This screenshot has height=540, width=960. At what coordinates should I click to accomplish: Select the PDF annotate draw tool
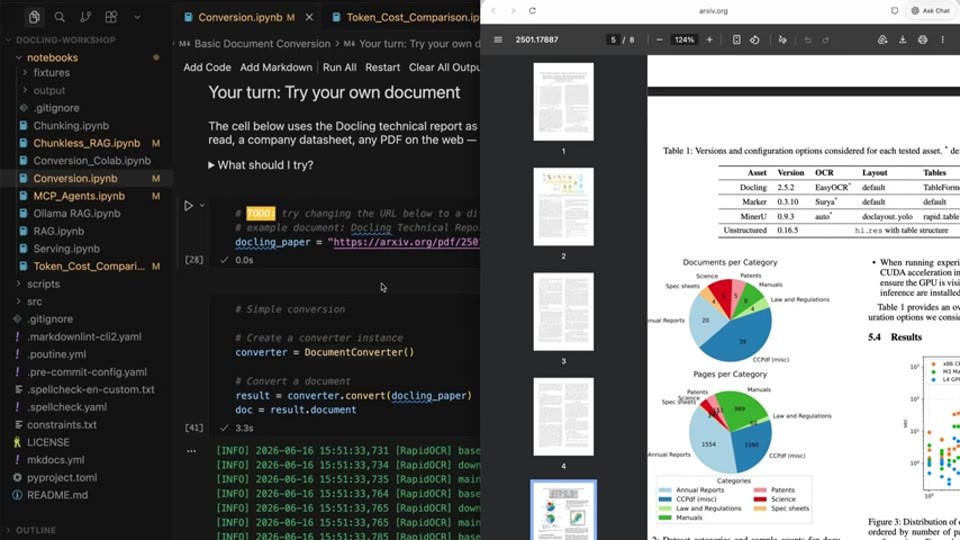tap(782, 40)
